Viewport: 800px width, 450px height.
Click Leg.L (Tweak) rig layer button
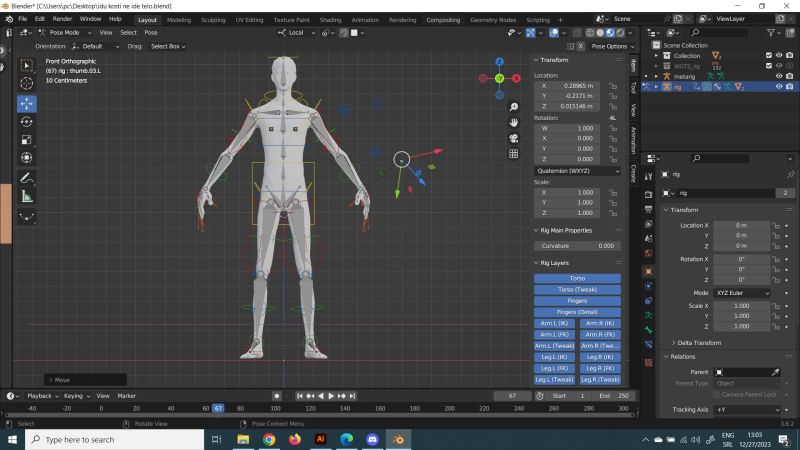click(555, 379)
